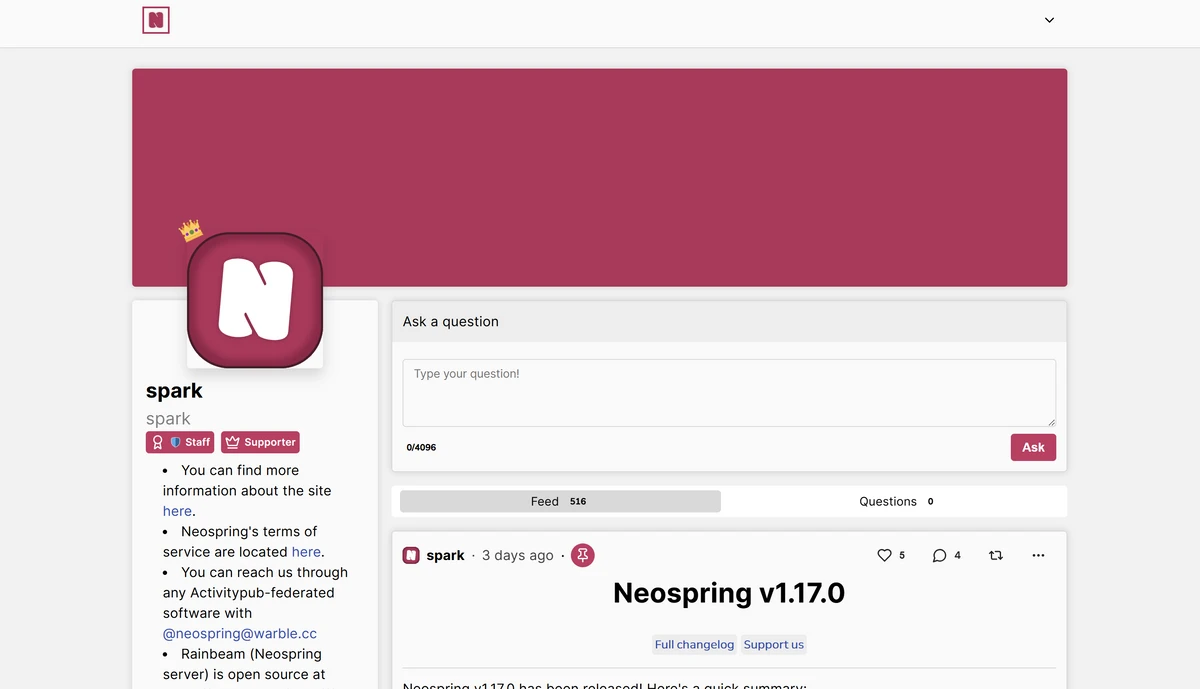The image size is (1200, 689).
Task: Open the Support us link
Action: coord(774,645)
